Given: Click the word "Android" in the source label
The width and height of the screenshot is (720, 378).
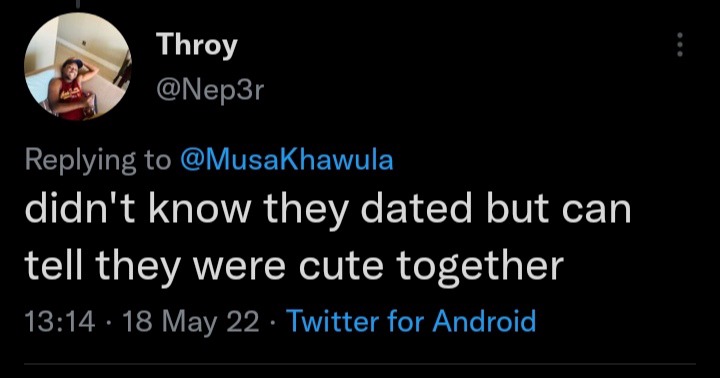Looking at the screenshot, I should tap(484, 321).
